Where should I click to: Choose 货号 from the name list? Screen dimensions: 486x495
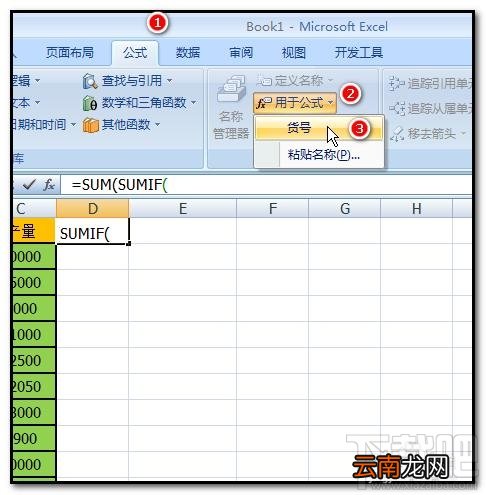(x=319, y=128)
